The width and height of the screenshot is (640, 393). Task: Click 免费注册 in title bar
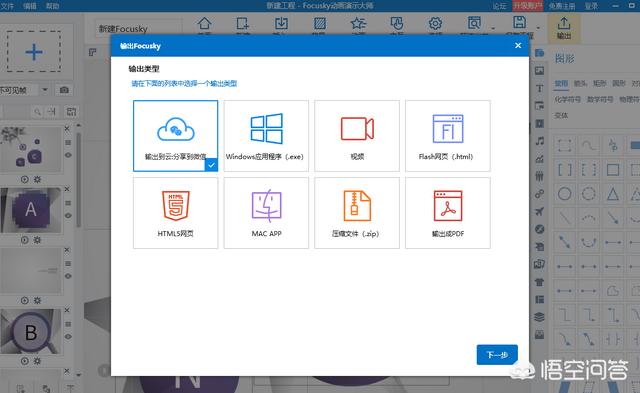coord(562,6)
